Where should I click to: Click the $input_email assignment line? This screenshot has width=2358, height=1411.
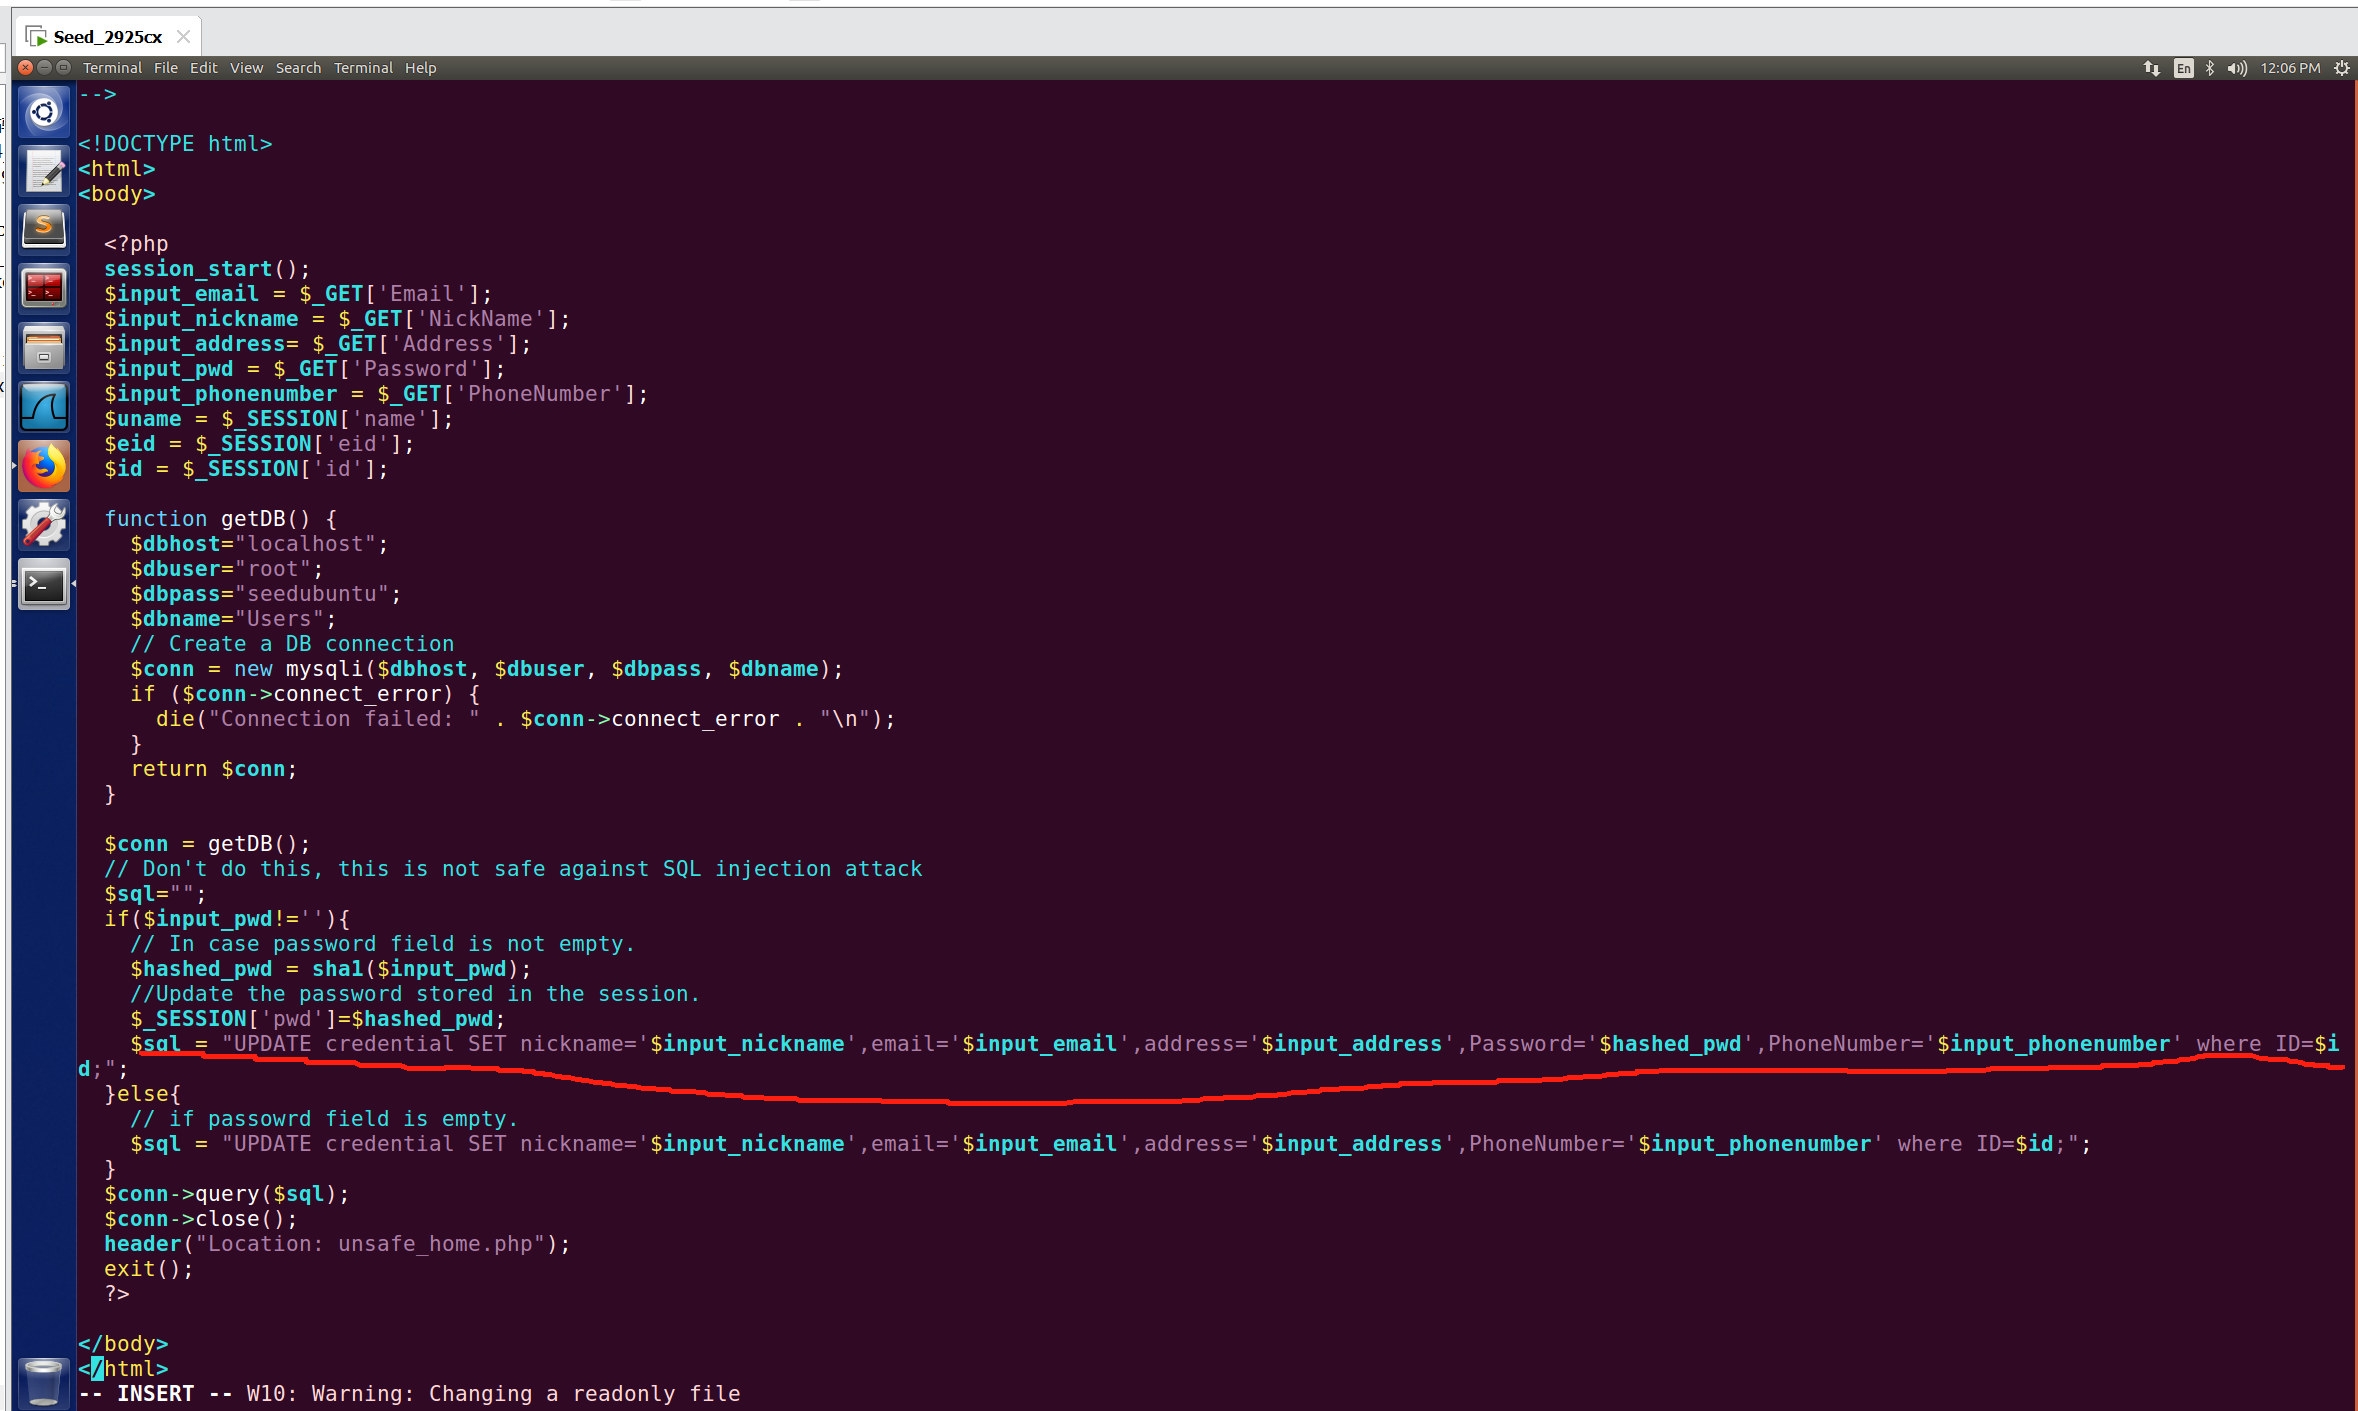point(298,294)
